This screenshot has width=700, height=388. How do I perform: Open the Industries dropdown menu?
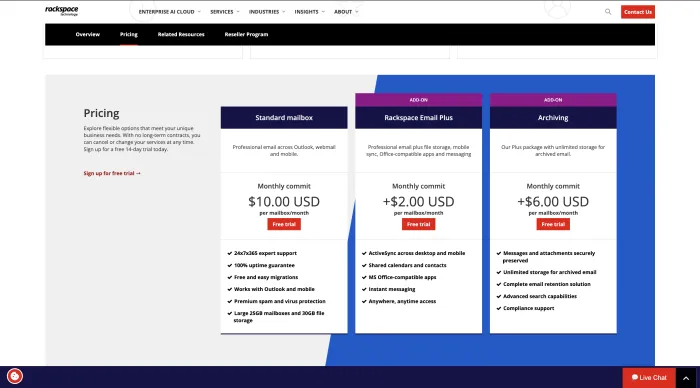267,12
